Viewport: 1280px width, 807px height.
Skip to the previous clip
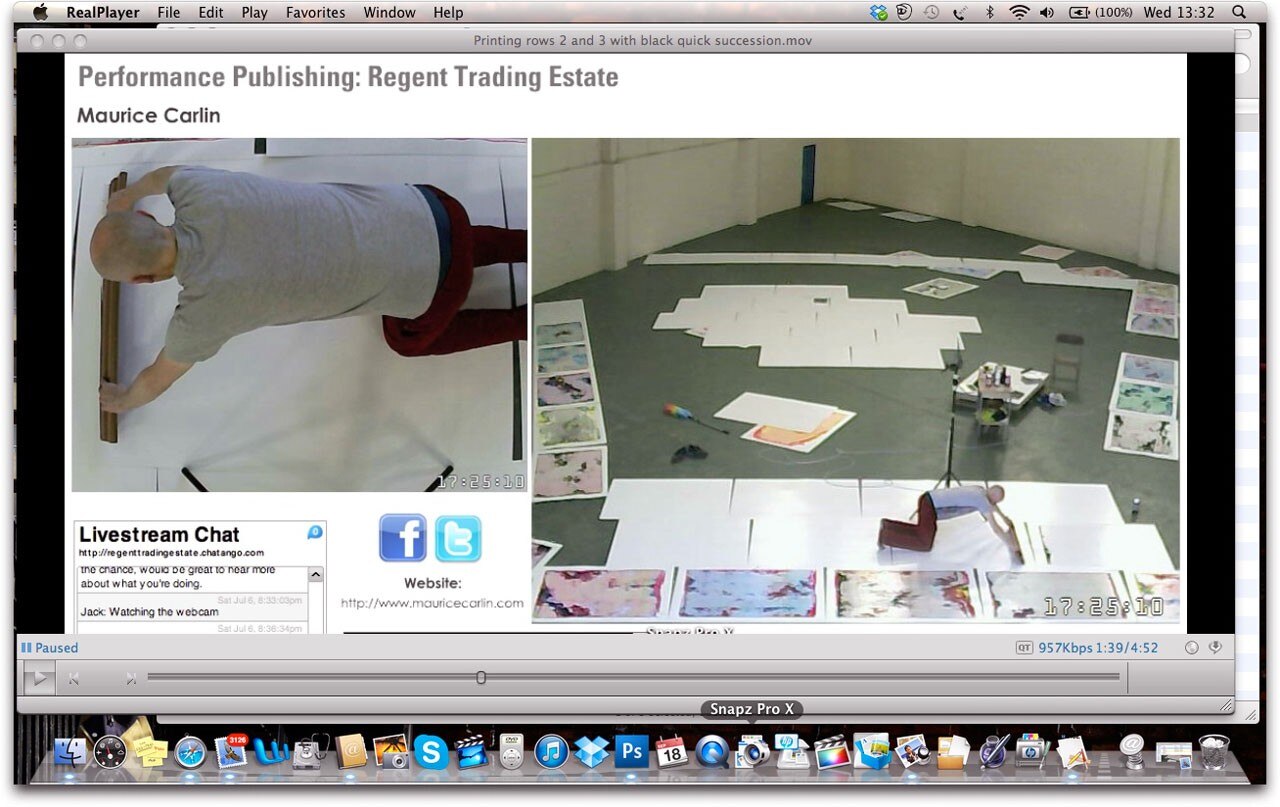[x=74, y=679]
